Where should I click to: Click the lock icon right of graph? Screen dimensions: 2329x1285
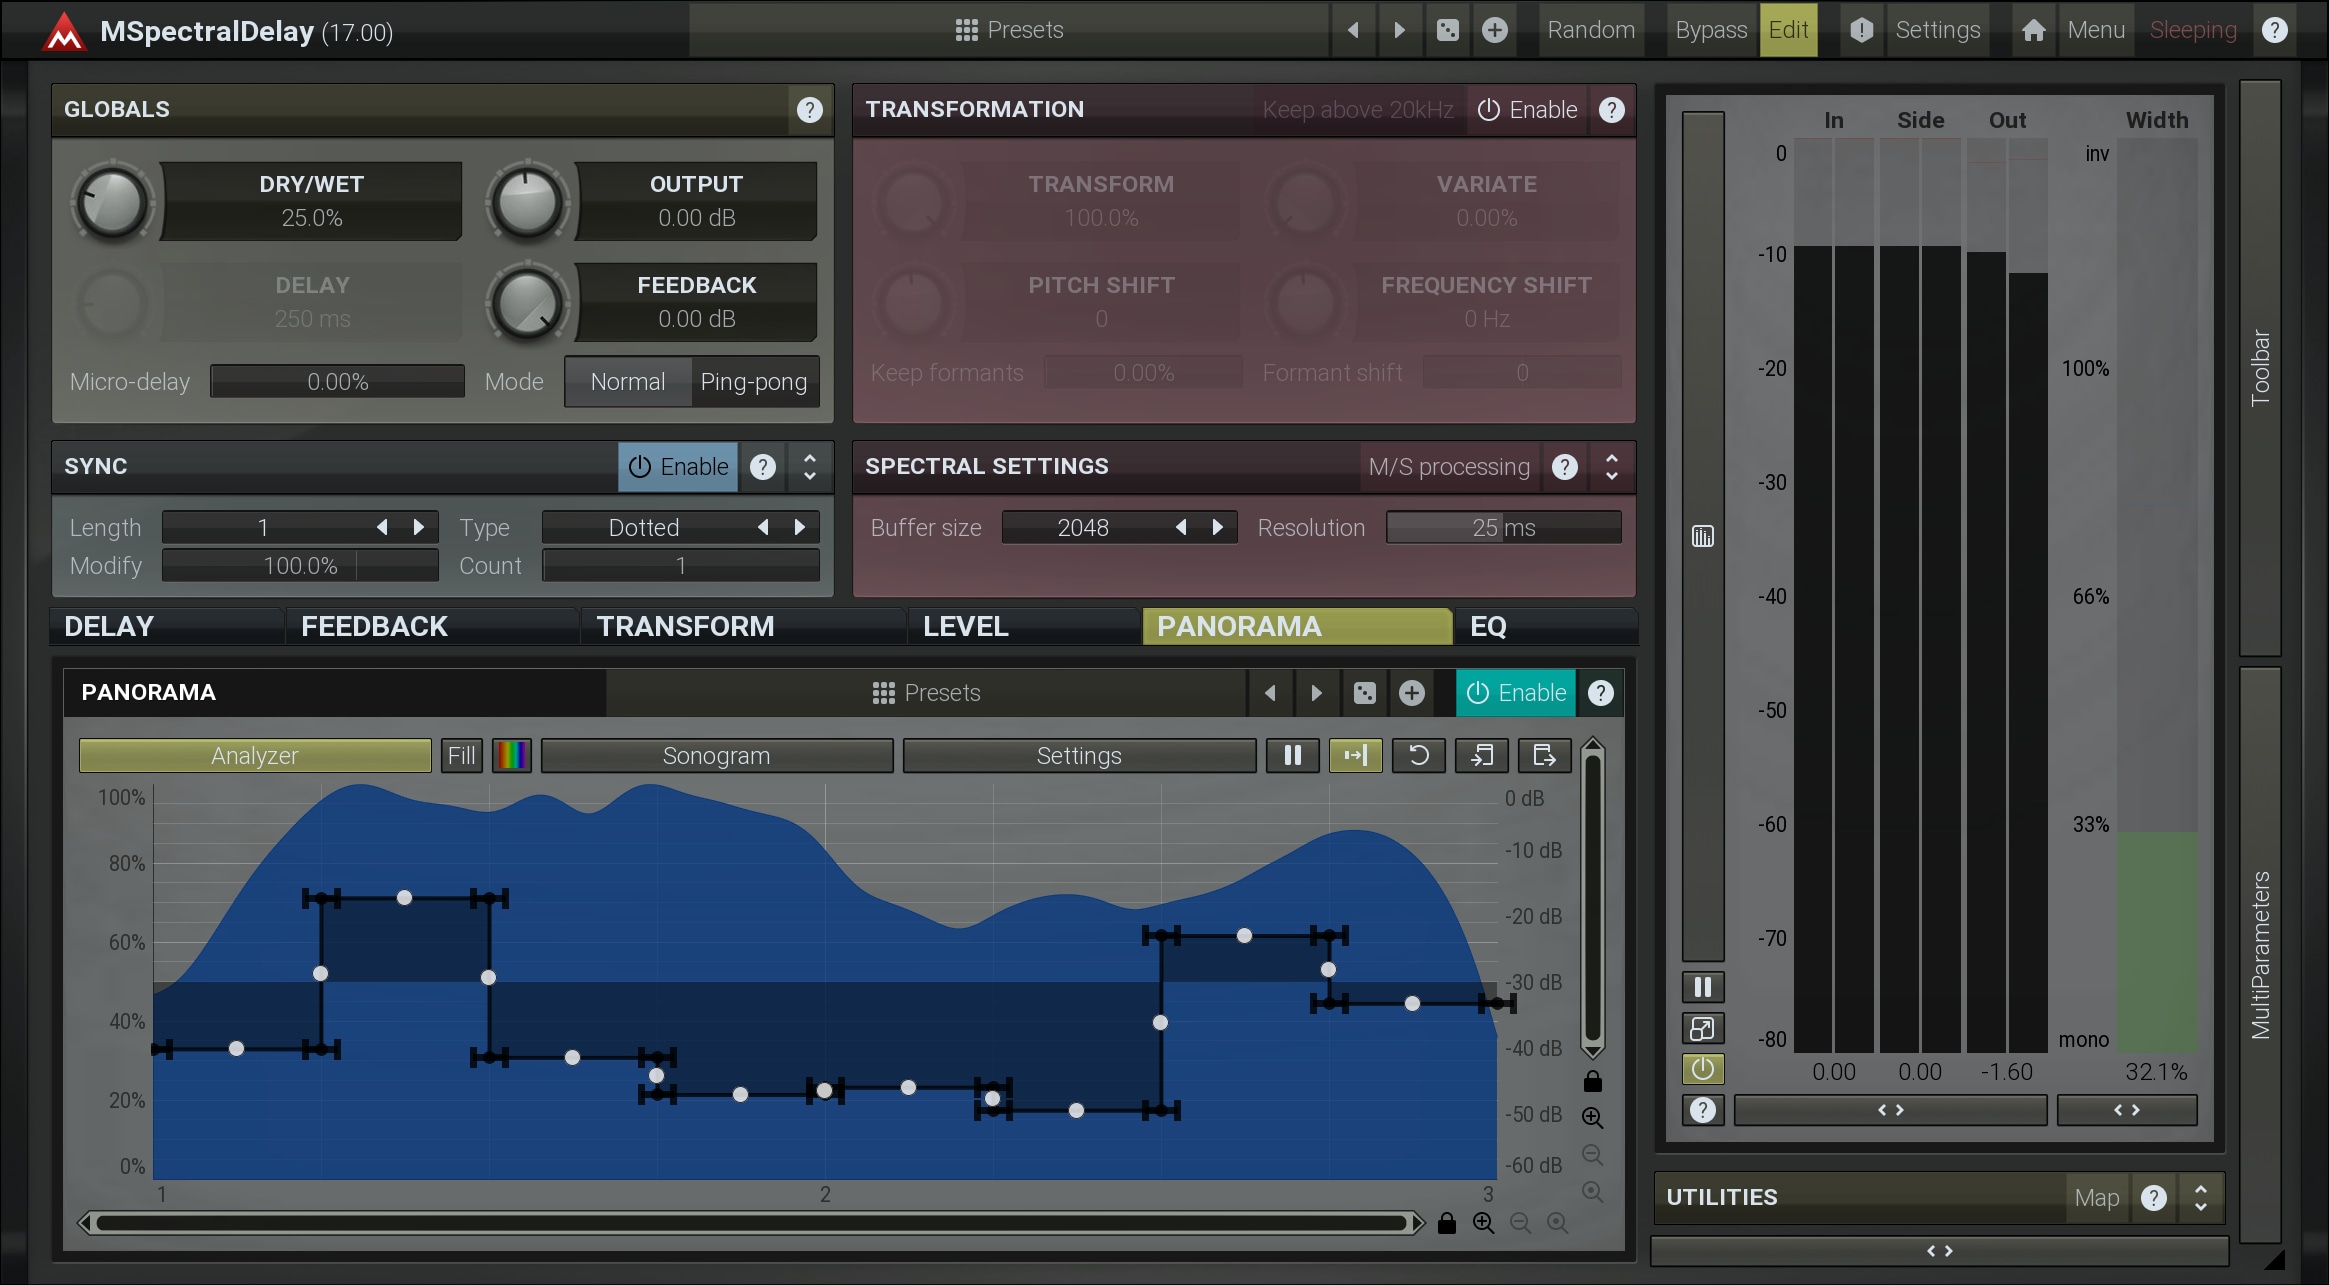[1593, 1082]
